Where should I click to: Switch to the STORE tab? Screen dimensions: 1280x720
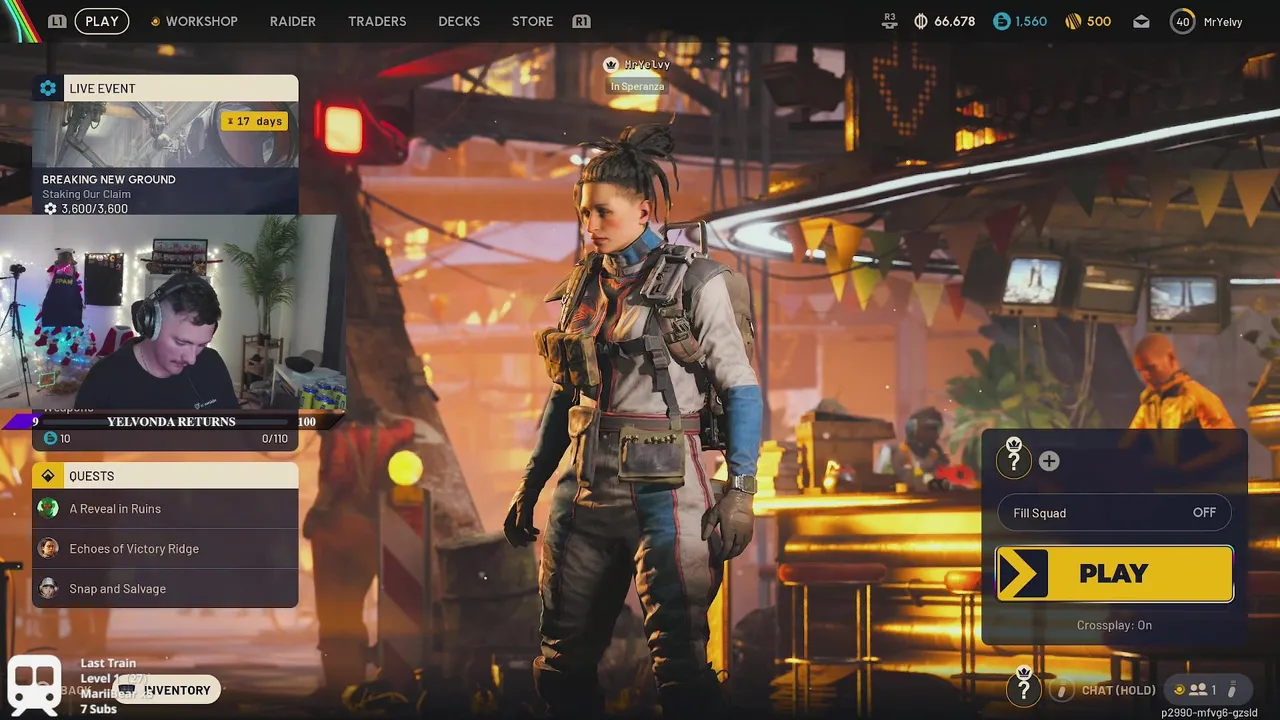click(532, 21)
